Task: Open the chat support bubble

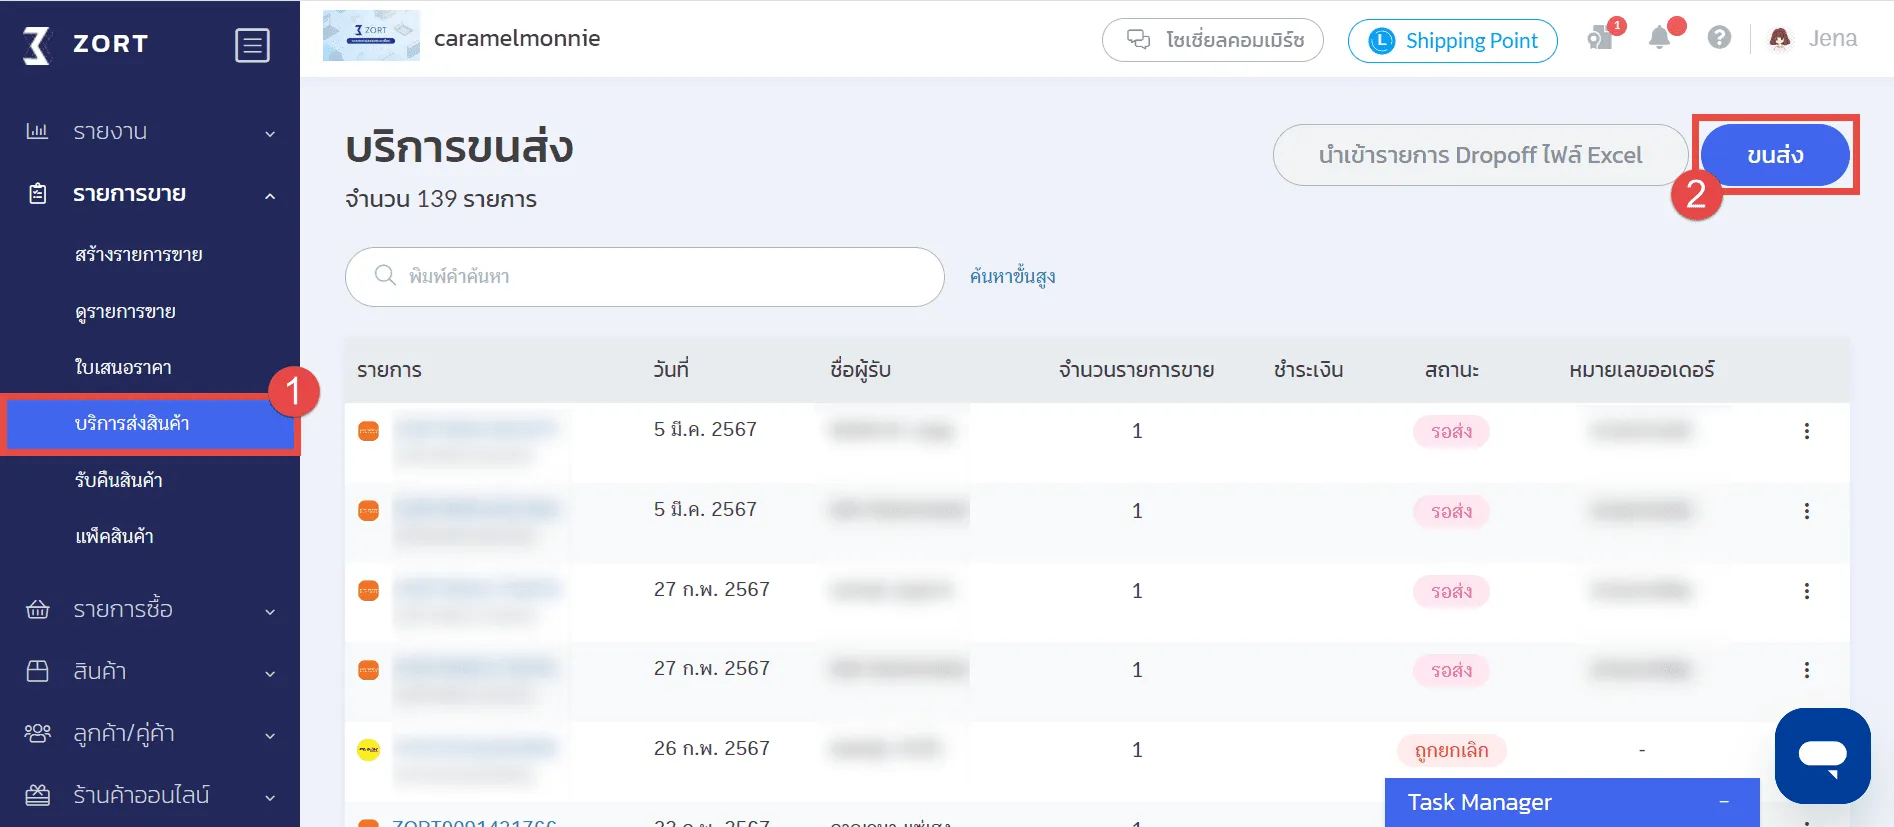Action: click(x=1822, y=755)
